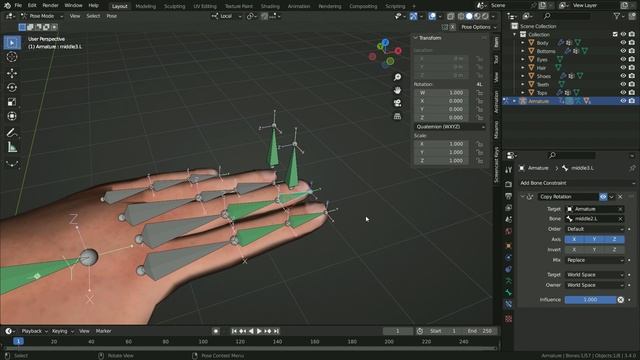Click the pan view hand icon
The image size is (640, 360).
[x=397, y=90]
